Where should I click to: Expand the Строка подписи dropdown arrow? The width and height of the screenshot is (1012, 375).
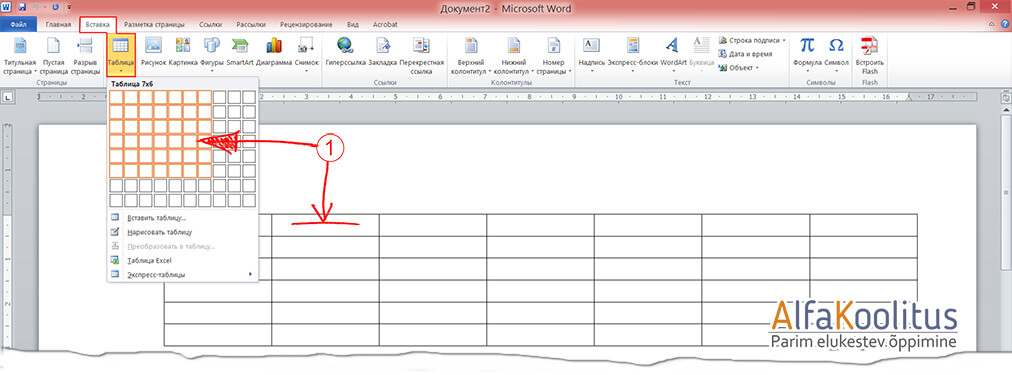point(784,41)
